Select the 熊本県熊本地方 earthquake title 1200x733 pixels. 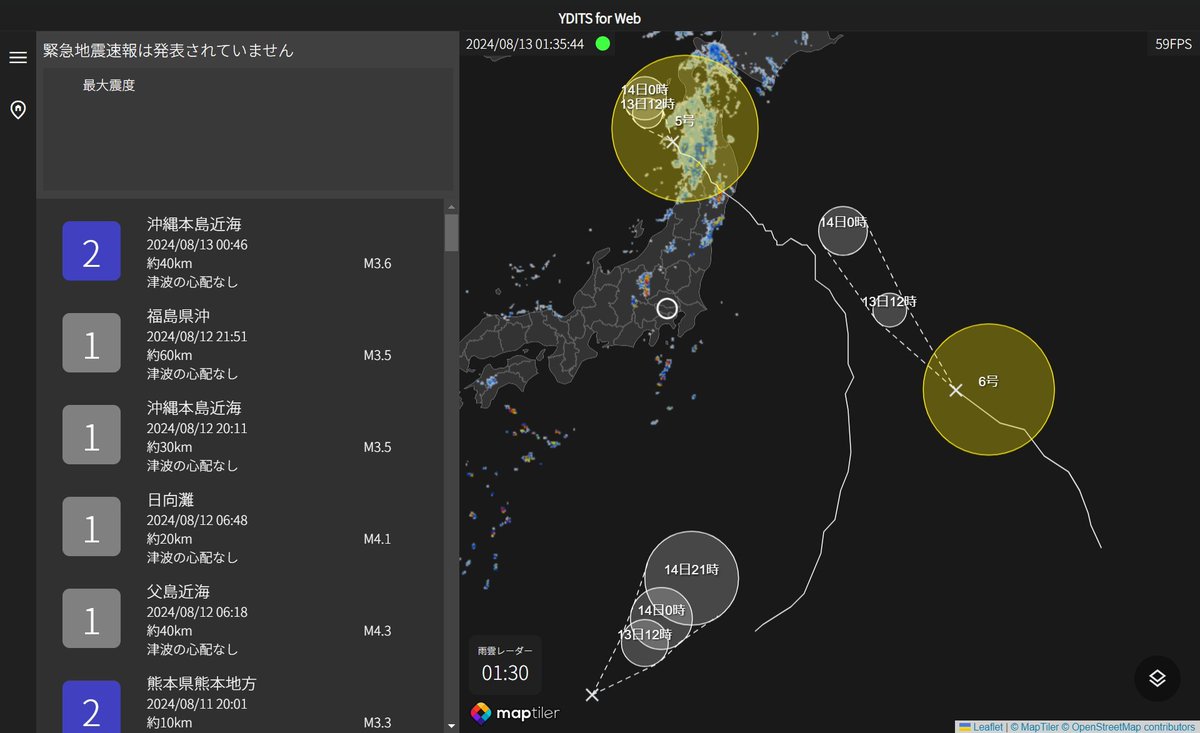(x=202, y=684)
